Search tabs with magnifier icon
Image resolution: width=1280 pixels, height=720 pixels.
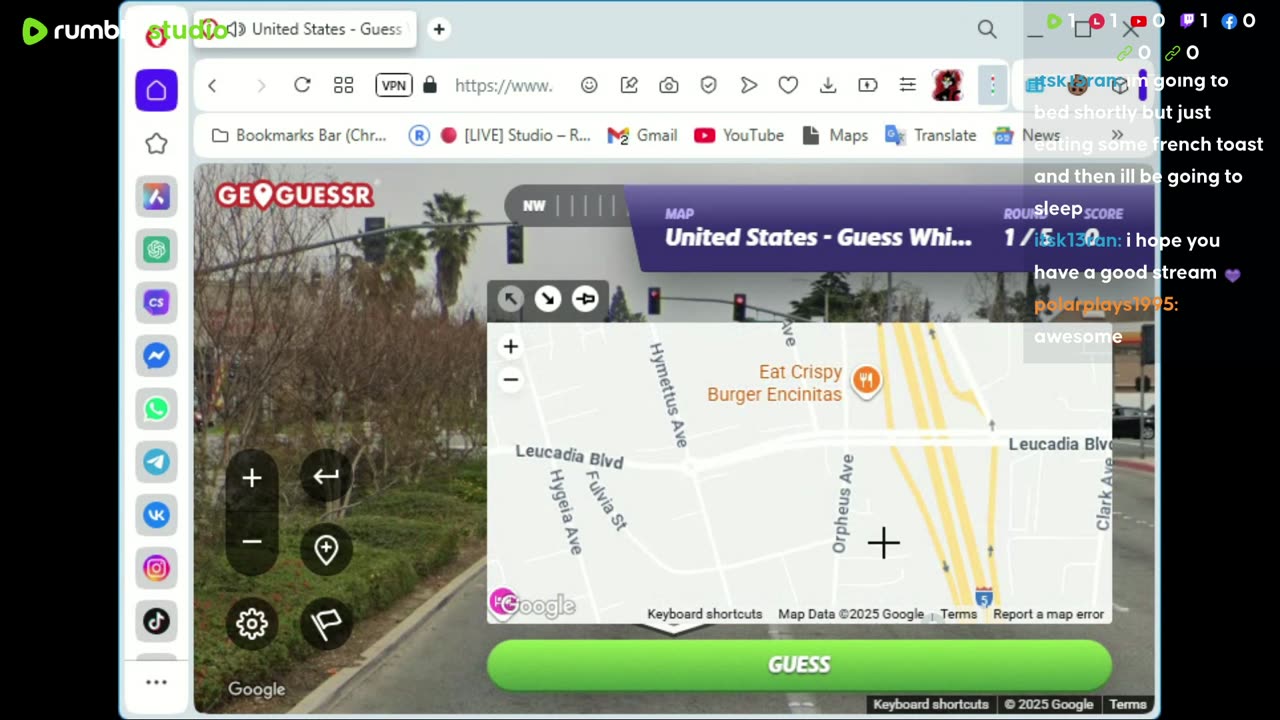[987, 29]
